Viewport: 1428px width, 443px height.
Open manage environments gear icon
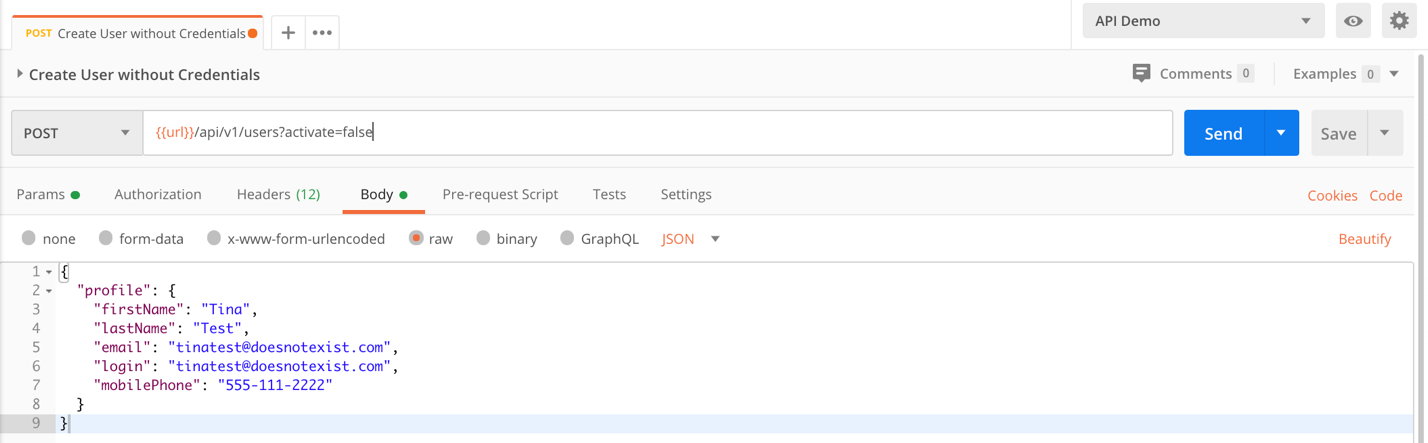(1399, 21)
